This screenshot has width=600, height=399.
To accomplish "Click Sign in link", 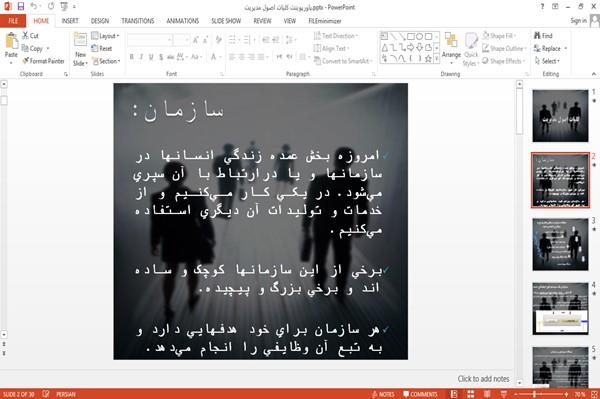I will coord(578,21).
